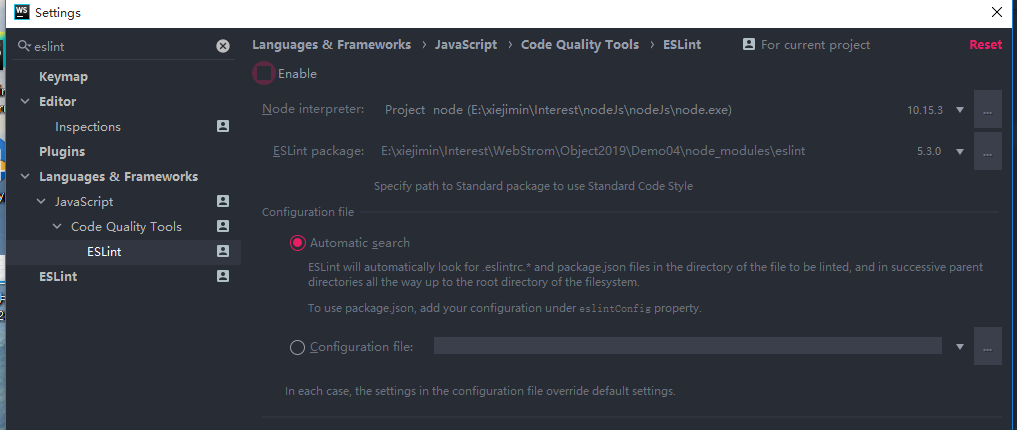The width and height of the screenshot is (1017, 430).
Task: Collapse the Languages & Frameworks tree node
Action: [x=26, y=177]
